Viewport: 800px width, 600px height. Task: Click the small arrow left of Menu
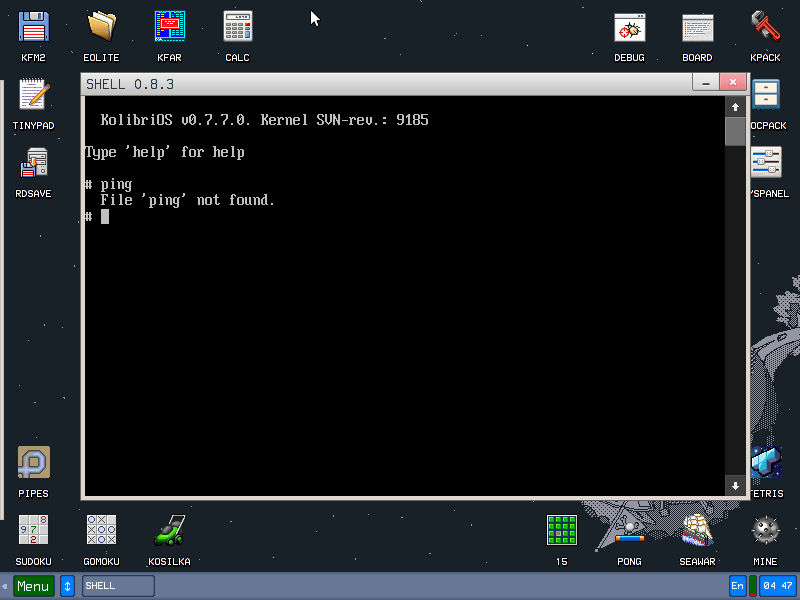5,586
